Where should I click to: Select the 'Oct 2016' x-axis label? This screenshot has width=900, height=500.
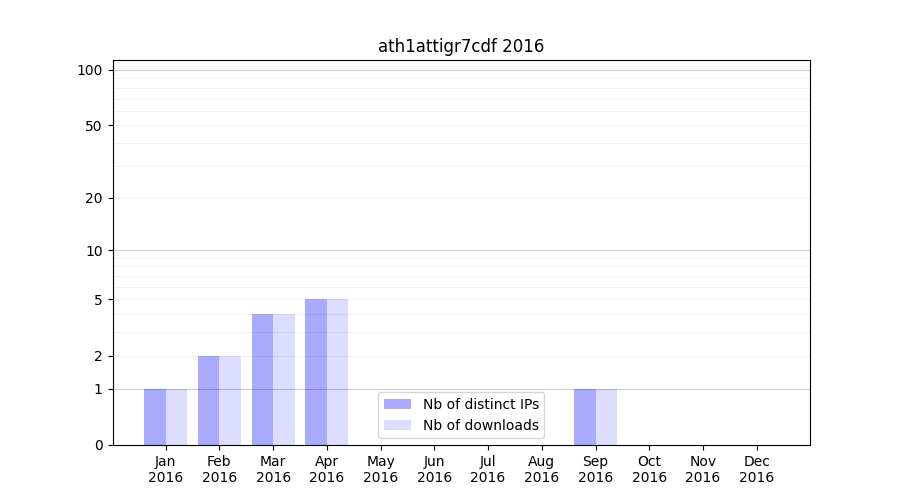[x=649, y=469]
